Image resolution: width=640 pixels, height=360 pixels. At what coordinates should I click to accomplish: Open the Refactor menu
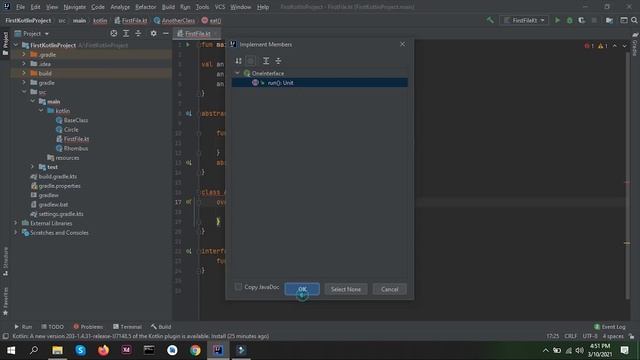coord(146,7)
